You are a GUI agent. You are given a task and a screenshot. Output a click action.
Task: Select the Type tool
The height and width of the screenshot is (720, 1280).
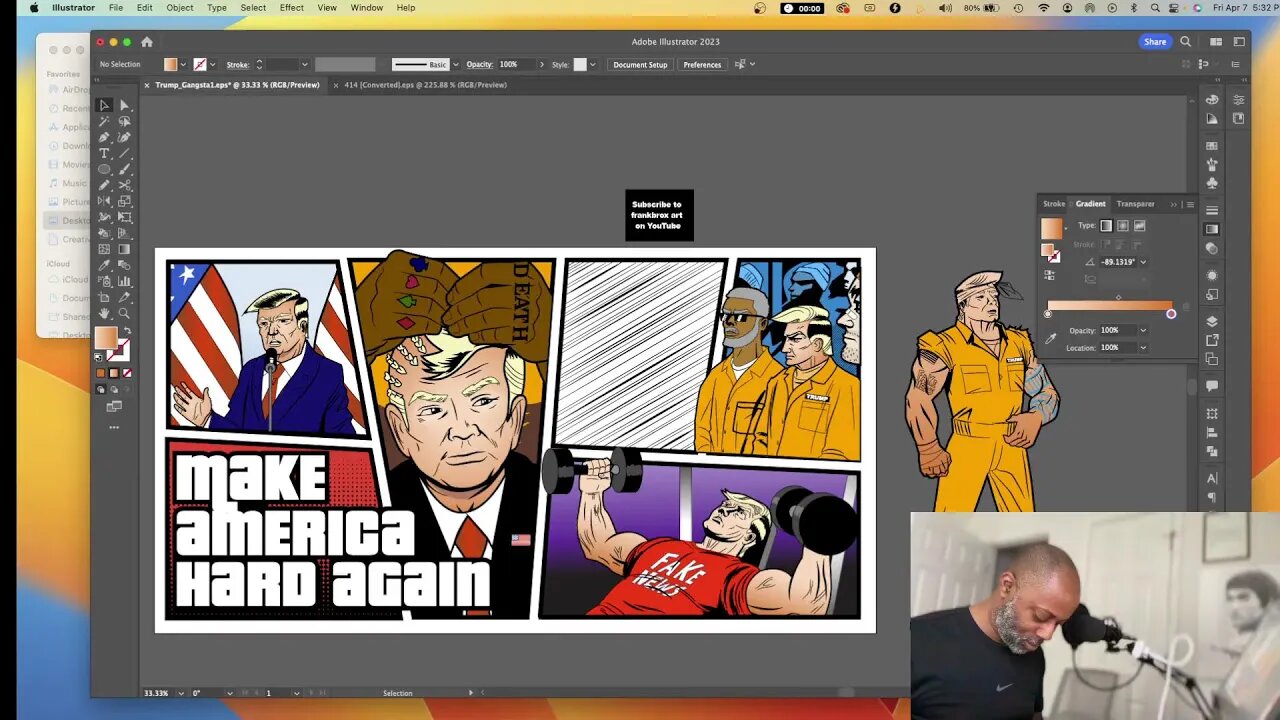104,153
